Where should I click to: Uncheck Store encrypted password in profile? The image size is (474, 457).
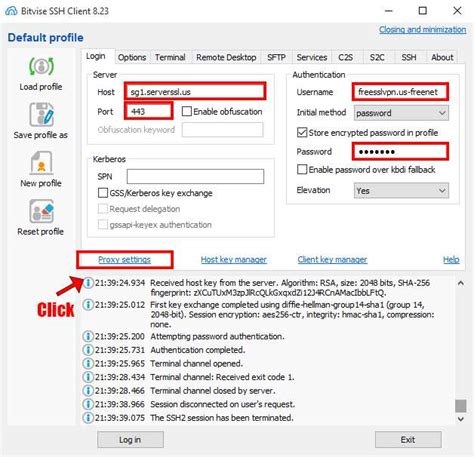tap(302, 133)
